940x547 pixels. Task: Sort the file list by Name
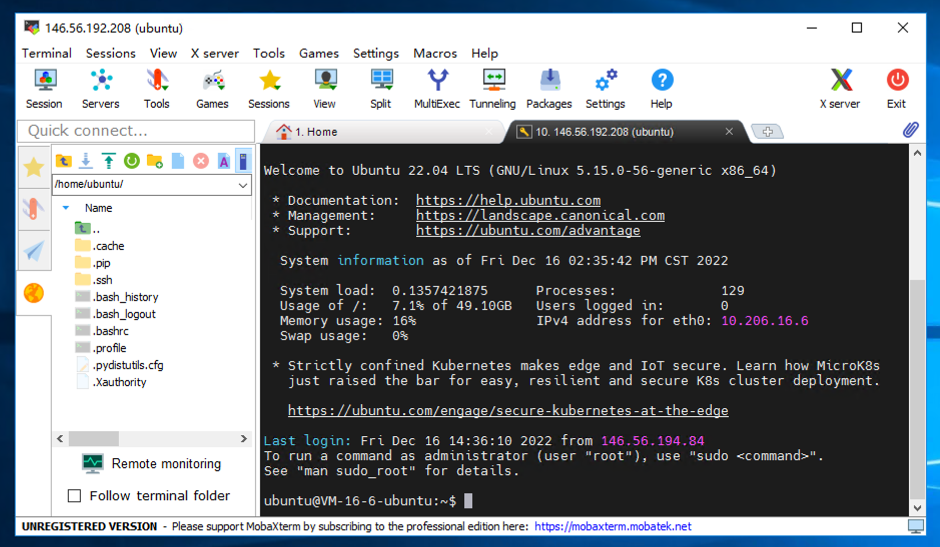(98, 208)
